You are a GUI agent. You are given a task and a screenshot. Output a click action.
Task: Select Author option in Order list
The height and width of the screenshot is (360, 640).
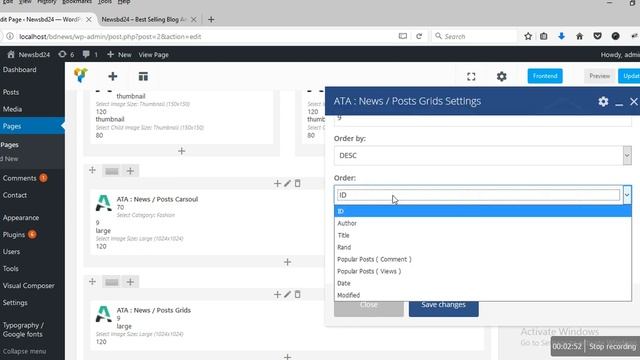click(x=482, y=223)
